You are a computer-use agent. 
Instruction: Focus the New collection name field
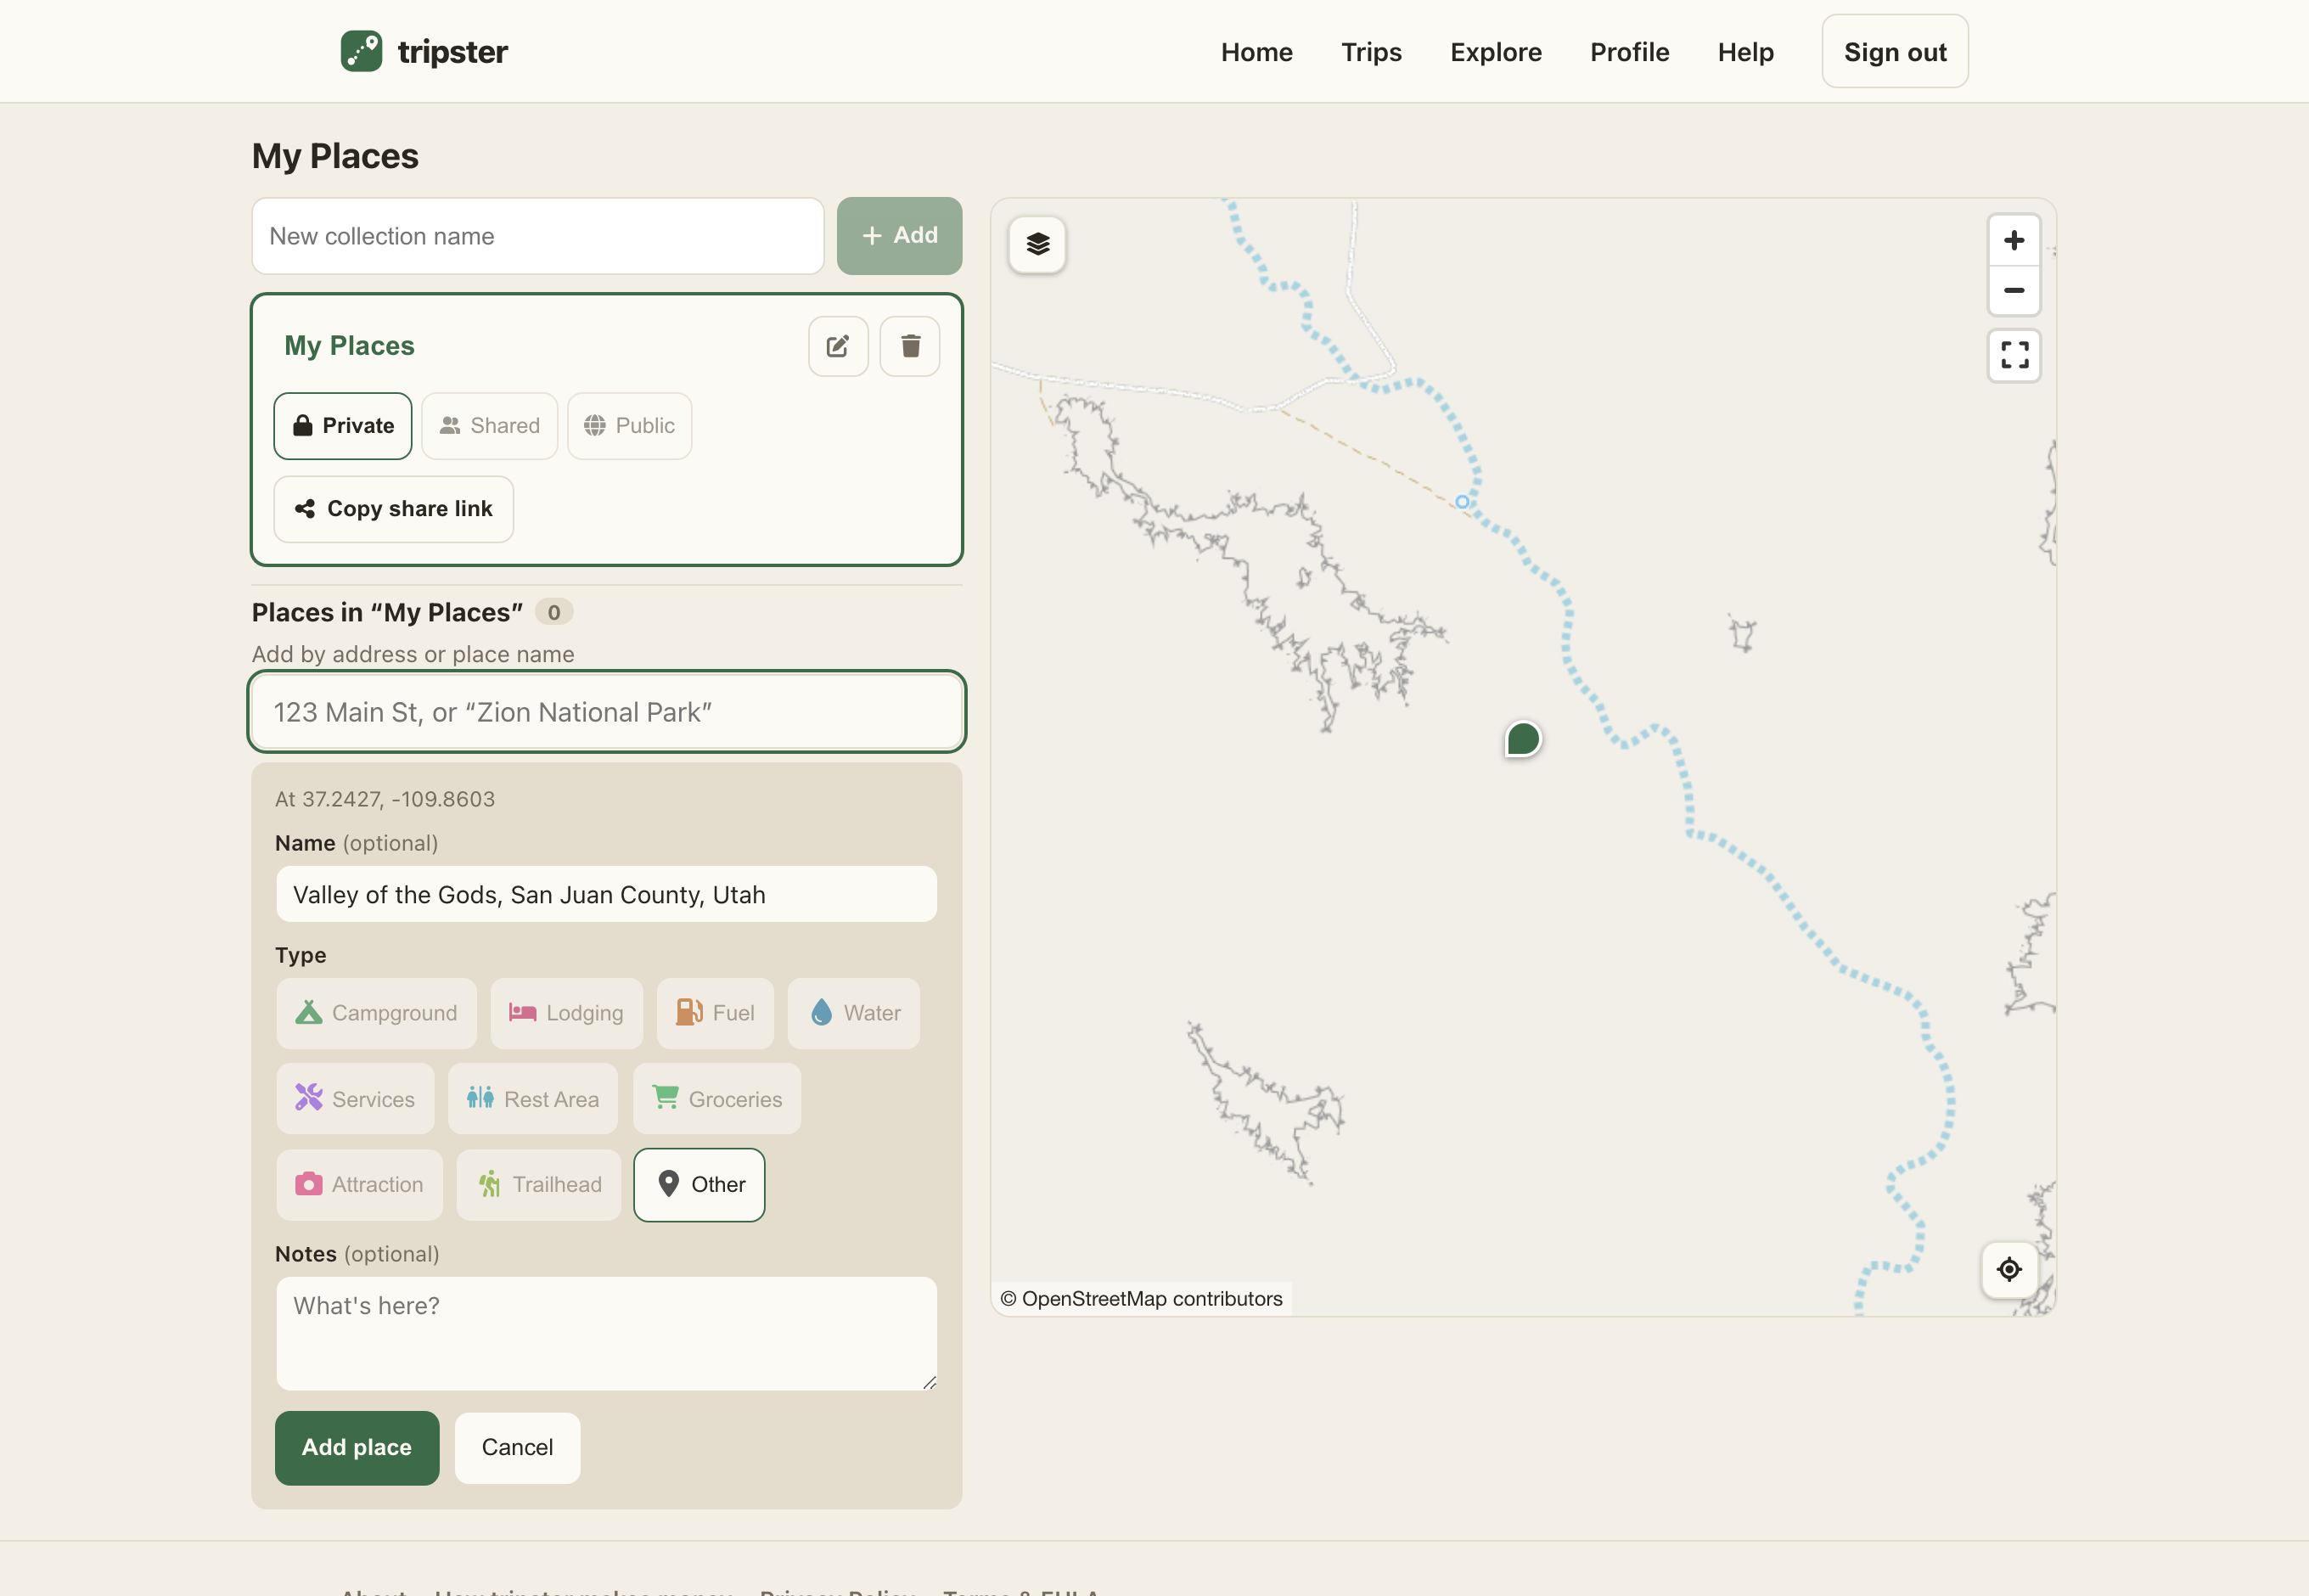538,236
